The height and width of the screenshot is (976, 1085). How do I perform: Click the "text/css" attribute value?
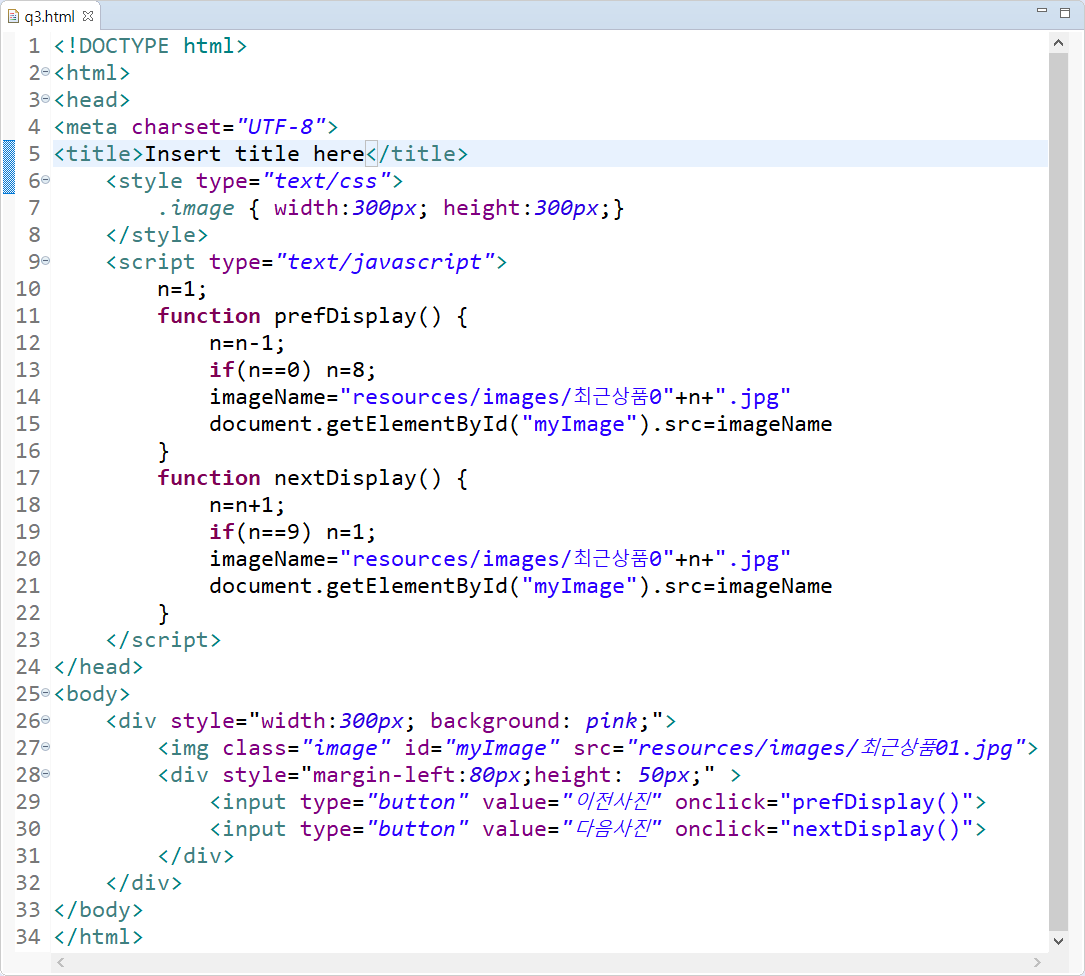(x=327, y=181)
